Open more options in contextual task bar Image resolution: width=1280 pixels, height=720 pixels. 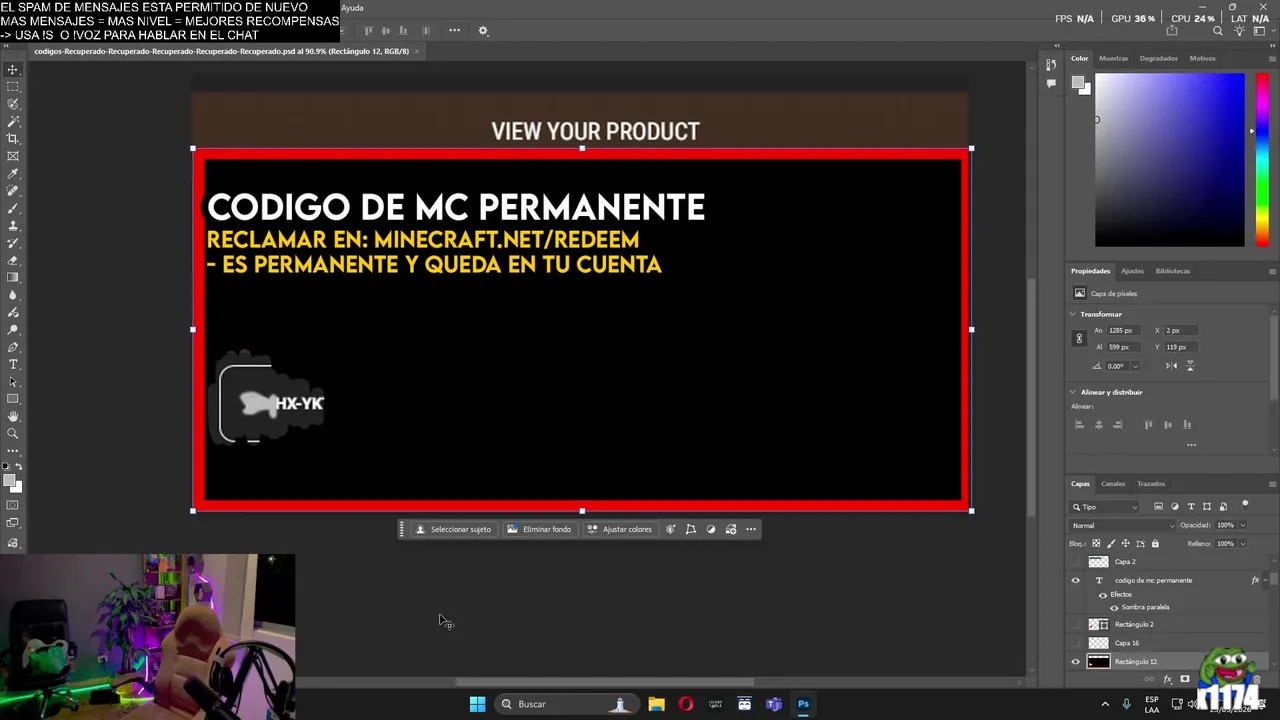click(751, 529)
